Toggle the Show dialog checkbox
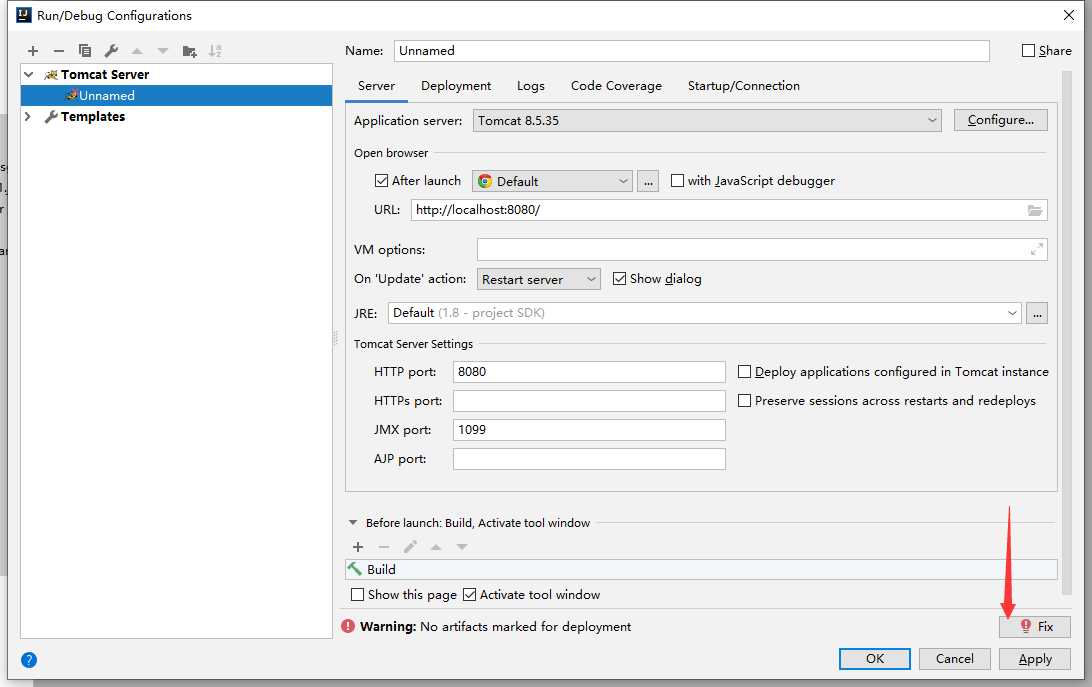Image resolution: width=1092 pixels, height=687 pixels. [619, 279]
